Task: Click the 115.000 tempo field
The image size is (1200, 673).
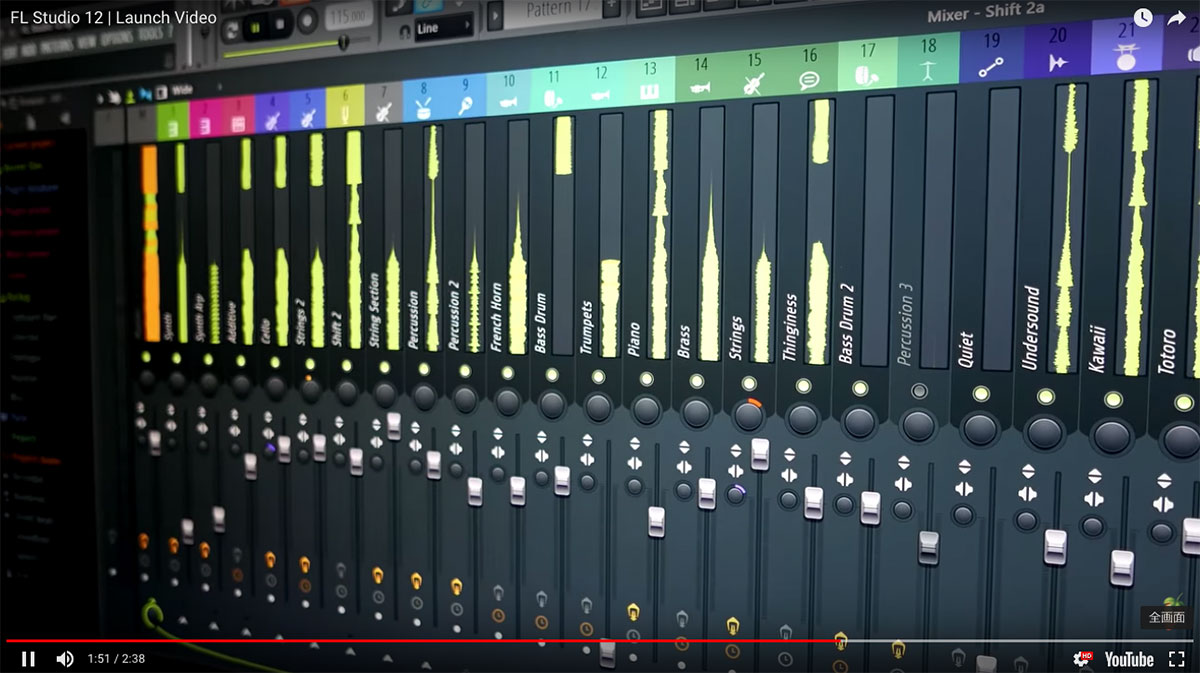Action: [348, 17]
